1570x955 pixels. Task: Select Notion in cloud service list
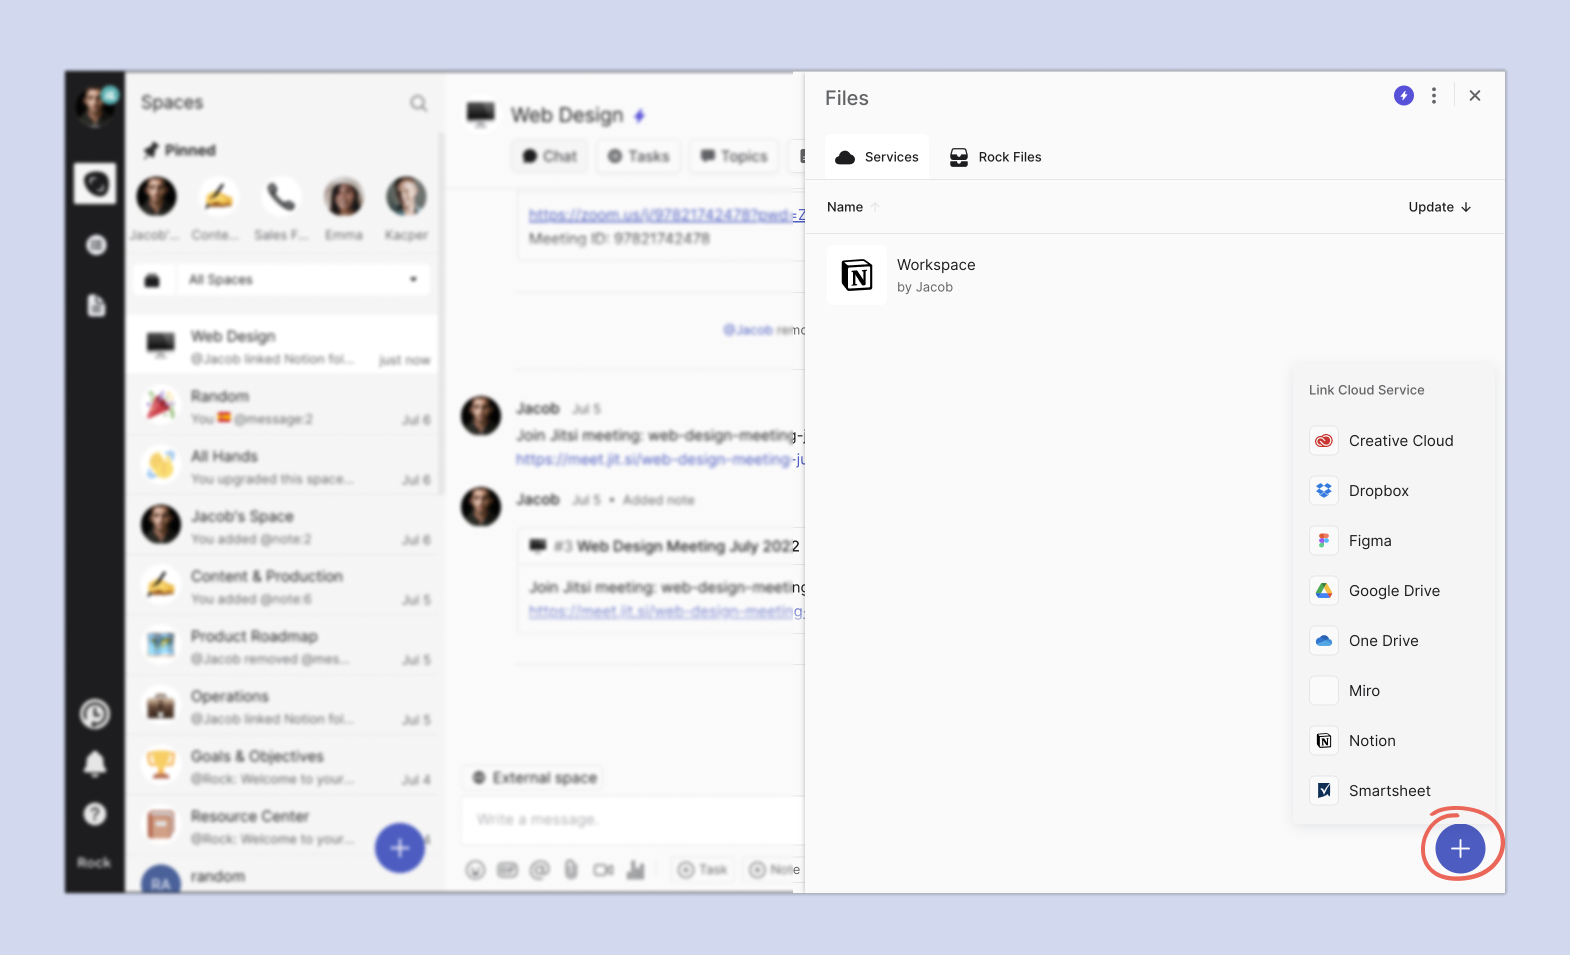(x=1371, y=741)
